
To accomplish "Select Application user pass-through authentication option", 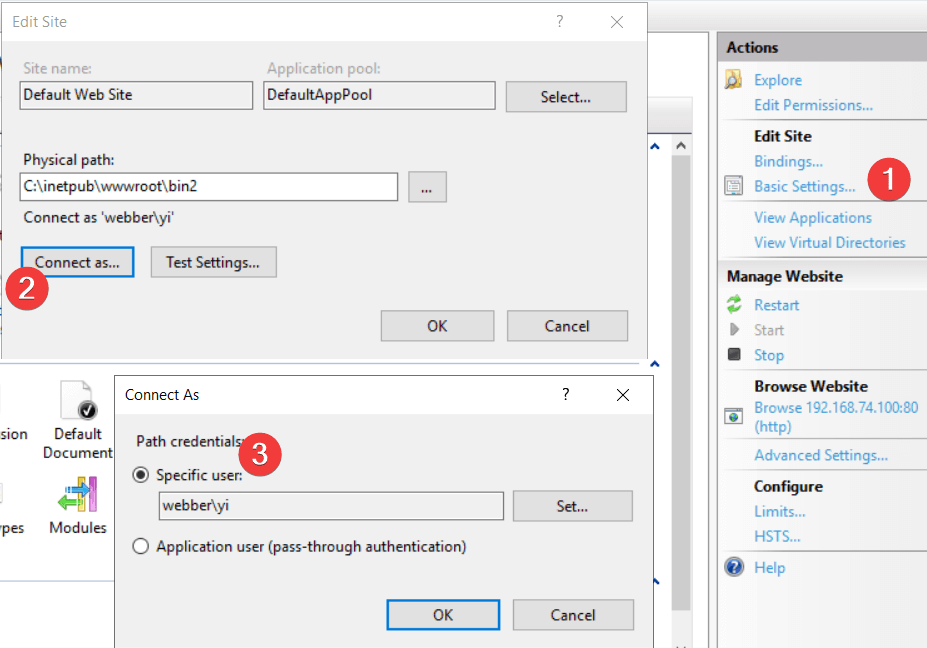I will click(141, 547).
